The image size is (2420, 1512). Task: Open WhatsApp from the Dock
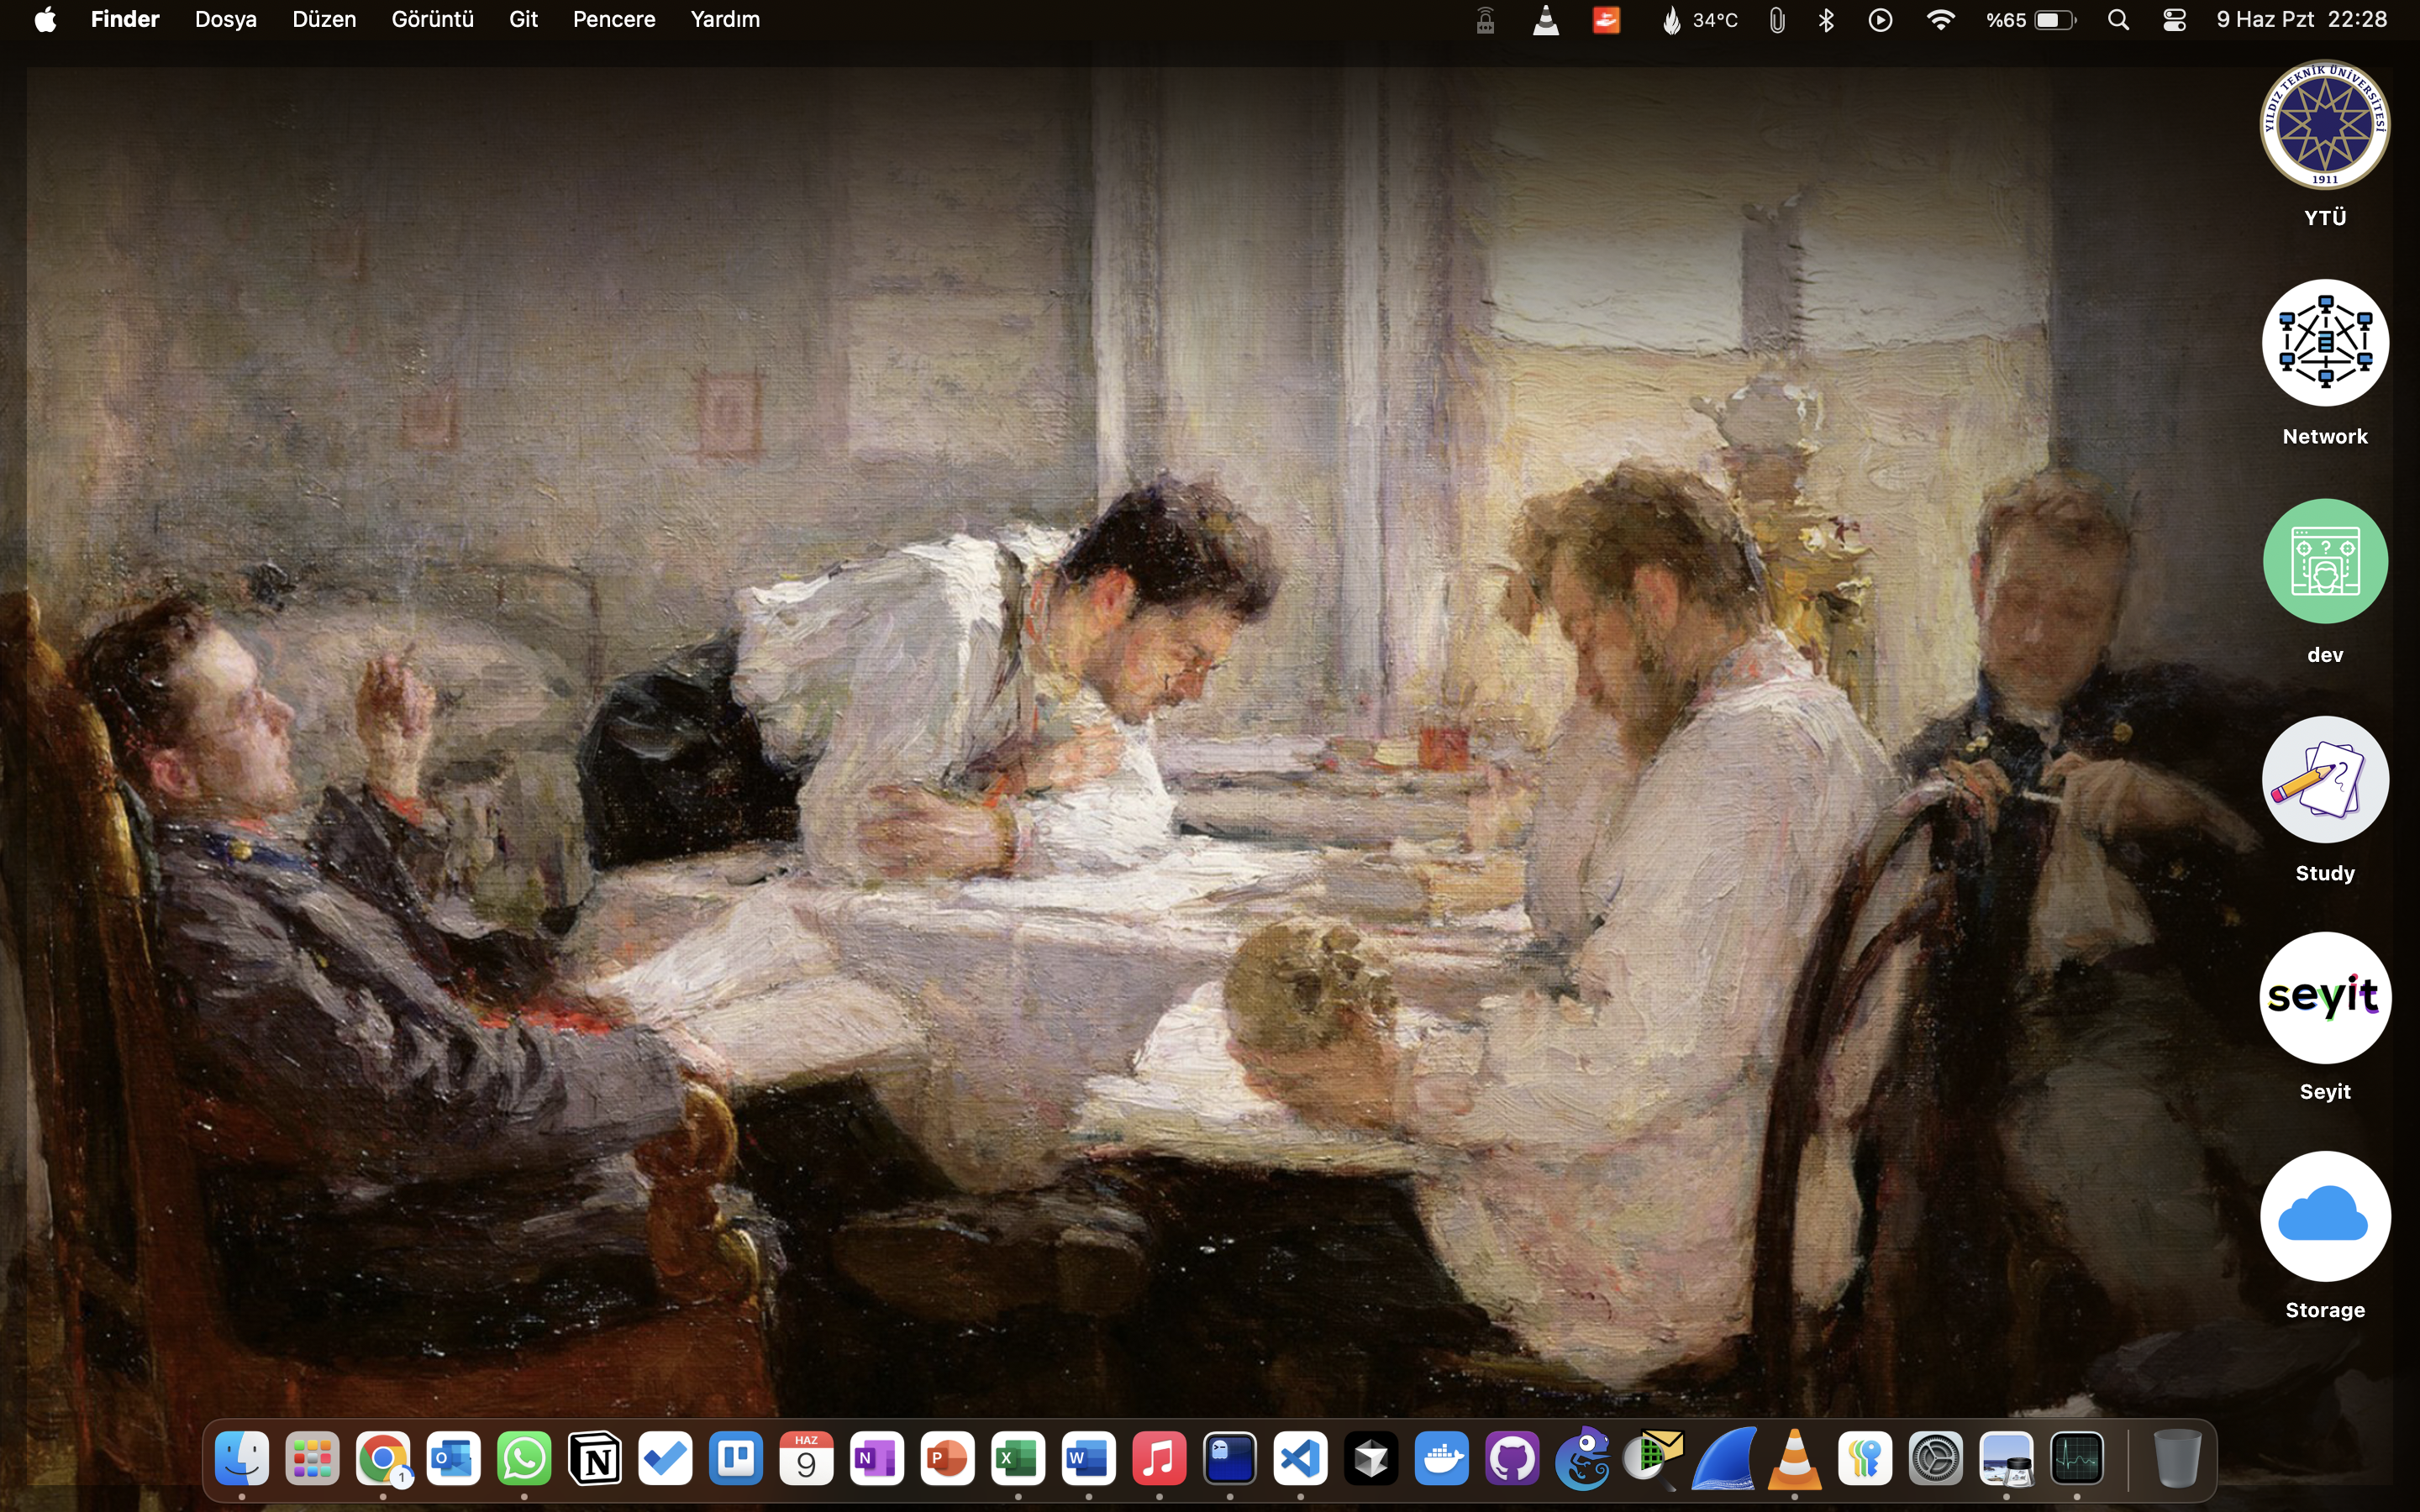coord(524,1459)
